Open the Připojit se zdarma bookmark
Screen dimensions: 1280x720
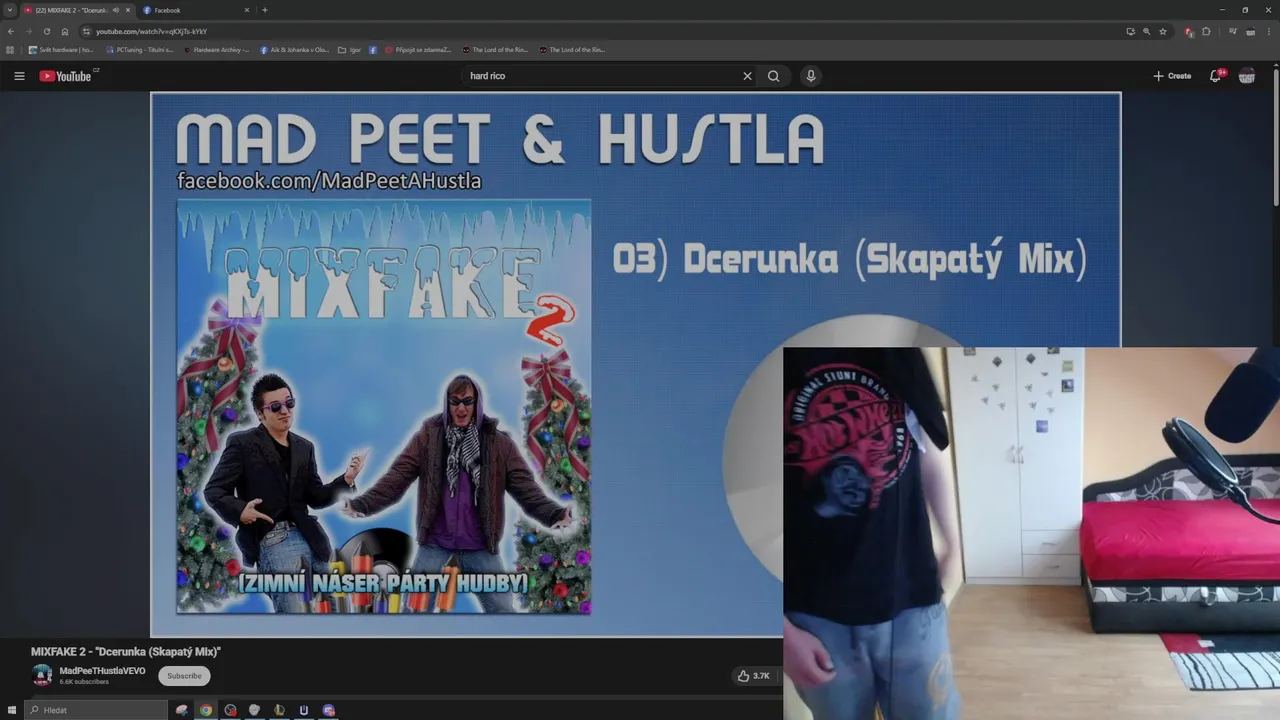[419, 50]
